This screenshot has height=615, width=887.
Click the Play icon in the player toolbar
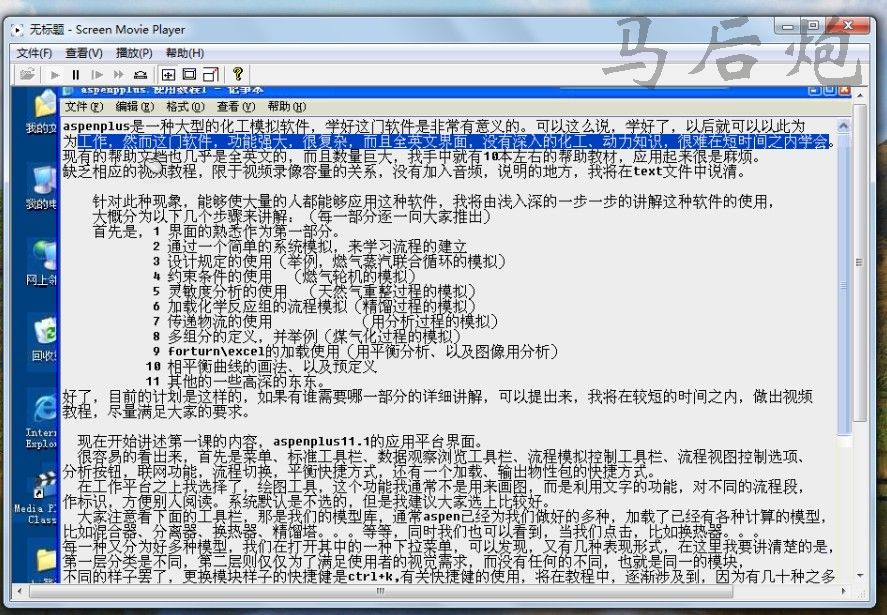(54, 74)
